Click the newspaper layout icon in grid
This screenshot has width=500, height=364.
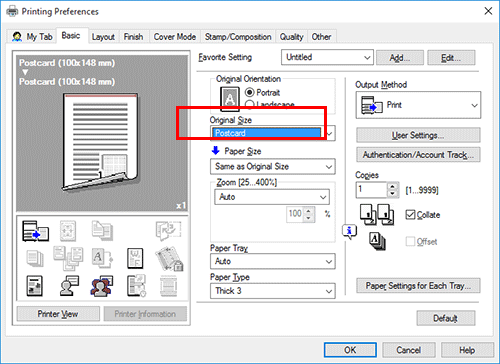[x=34, y=286]
